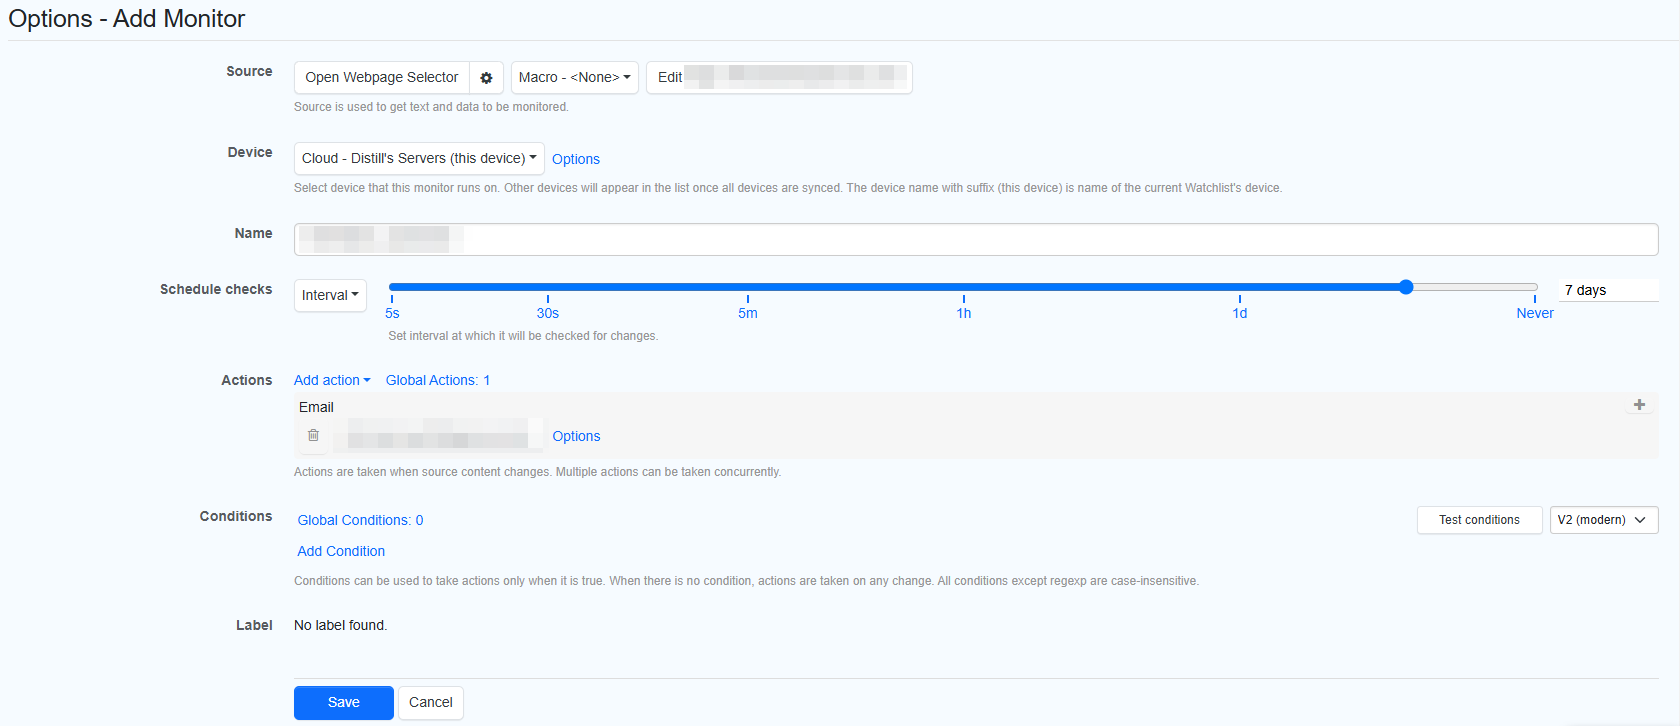Delete the Email action with trash icon
Screen dimensions: 1680x726
[313, 436]
